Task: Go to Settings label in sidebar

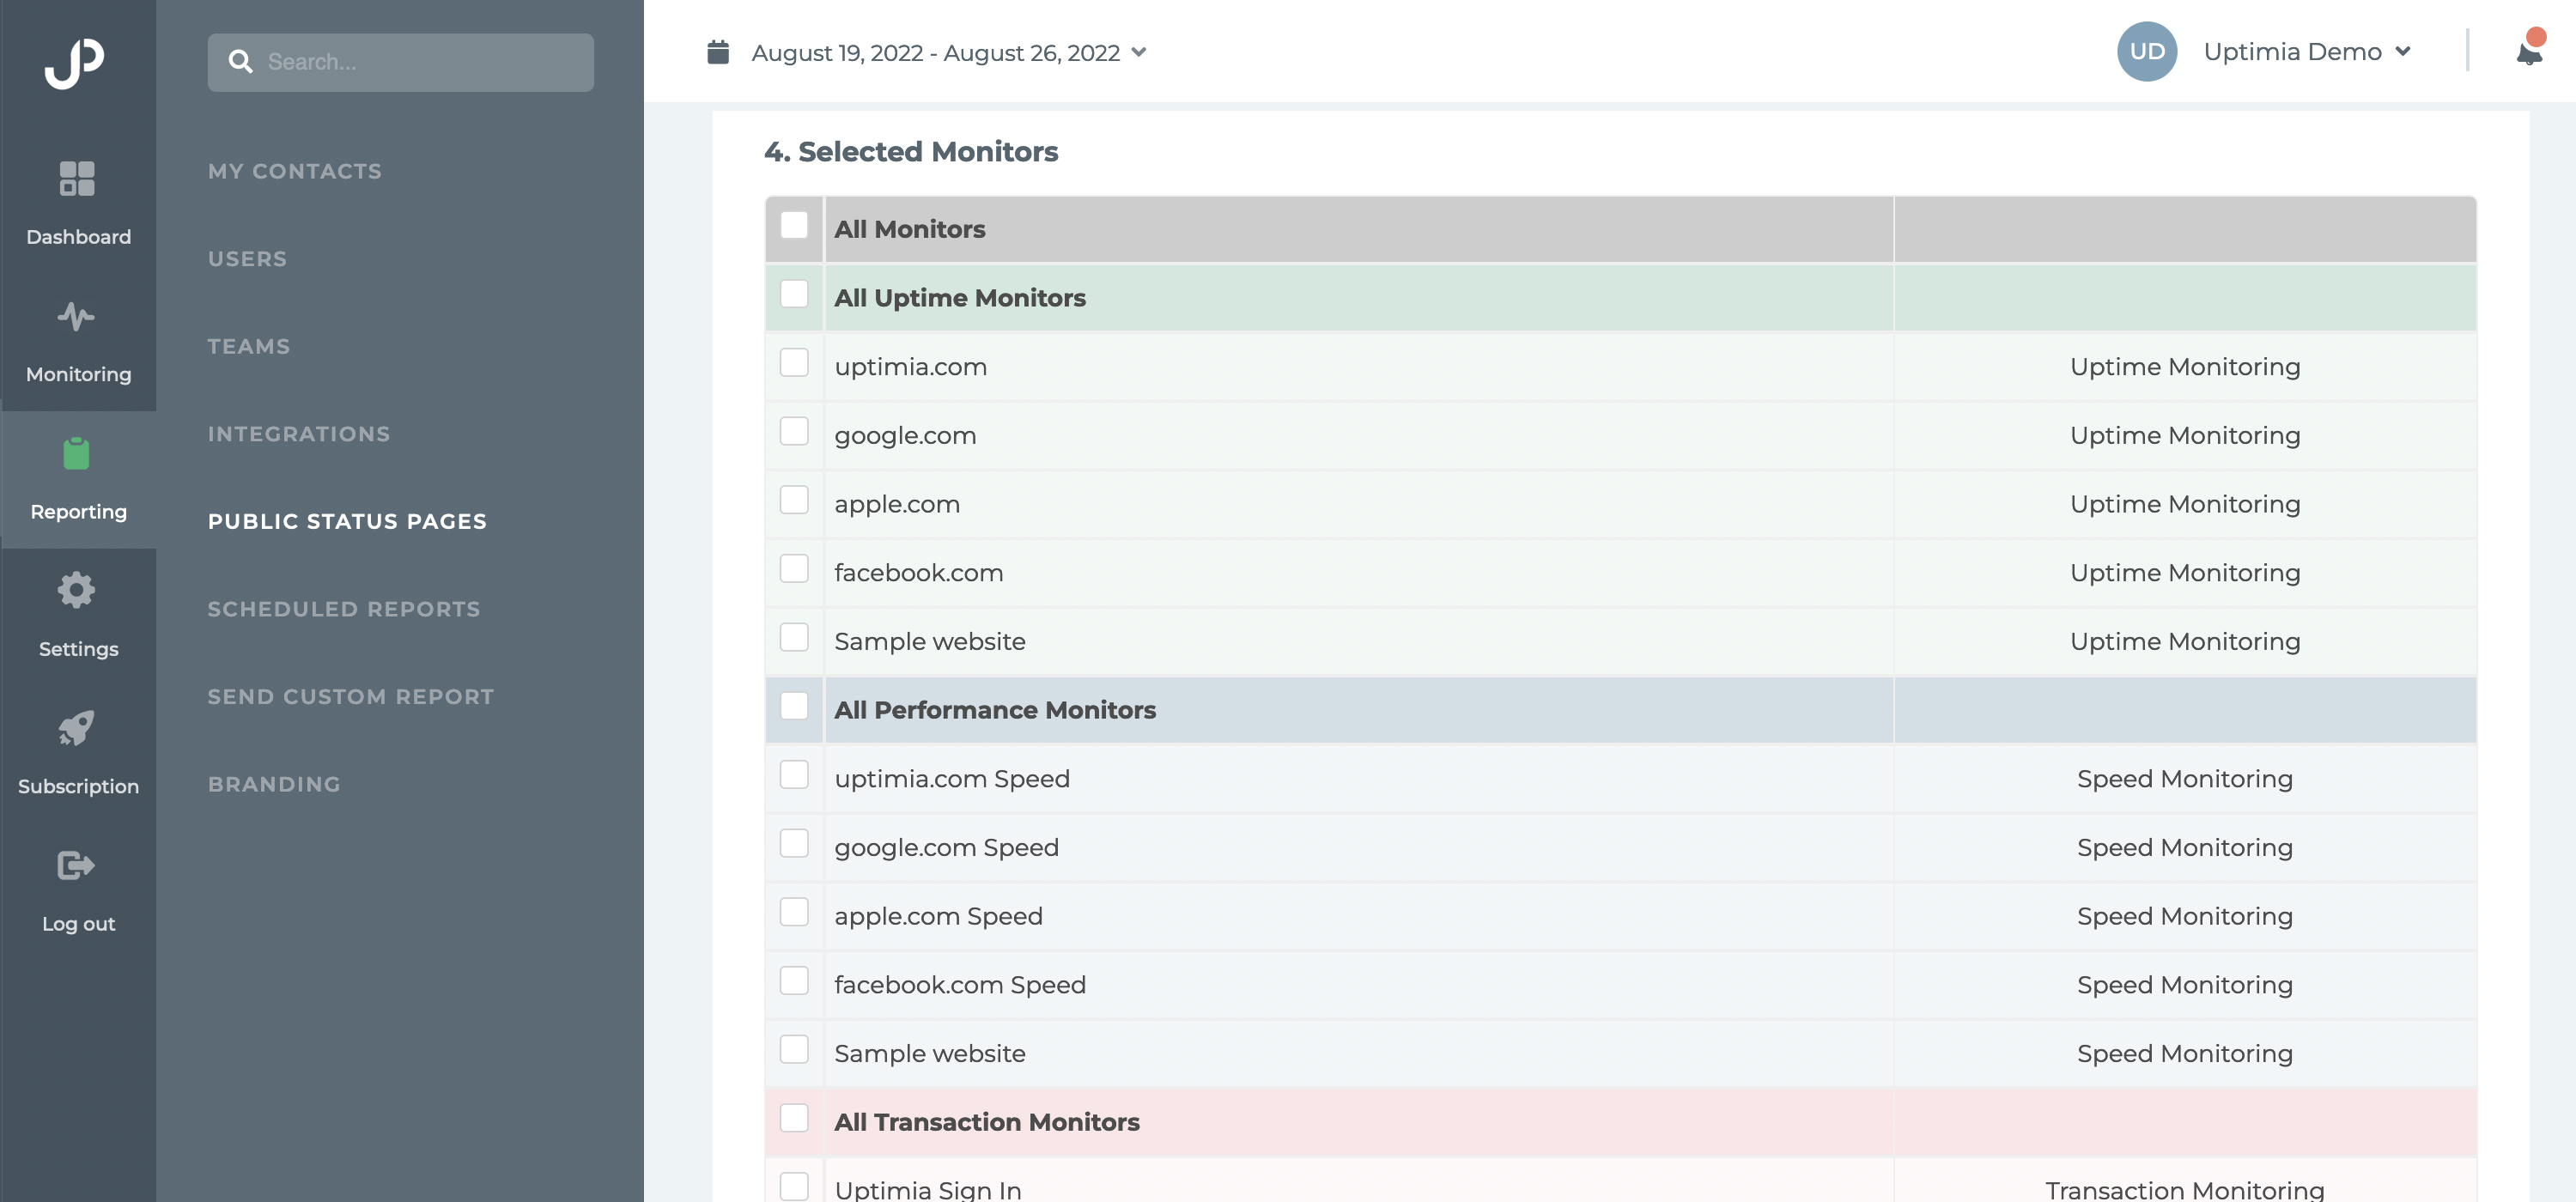Action: 78,650
